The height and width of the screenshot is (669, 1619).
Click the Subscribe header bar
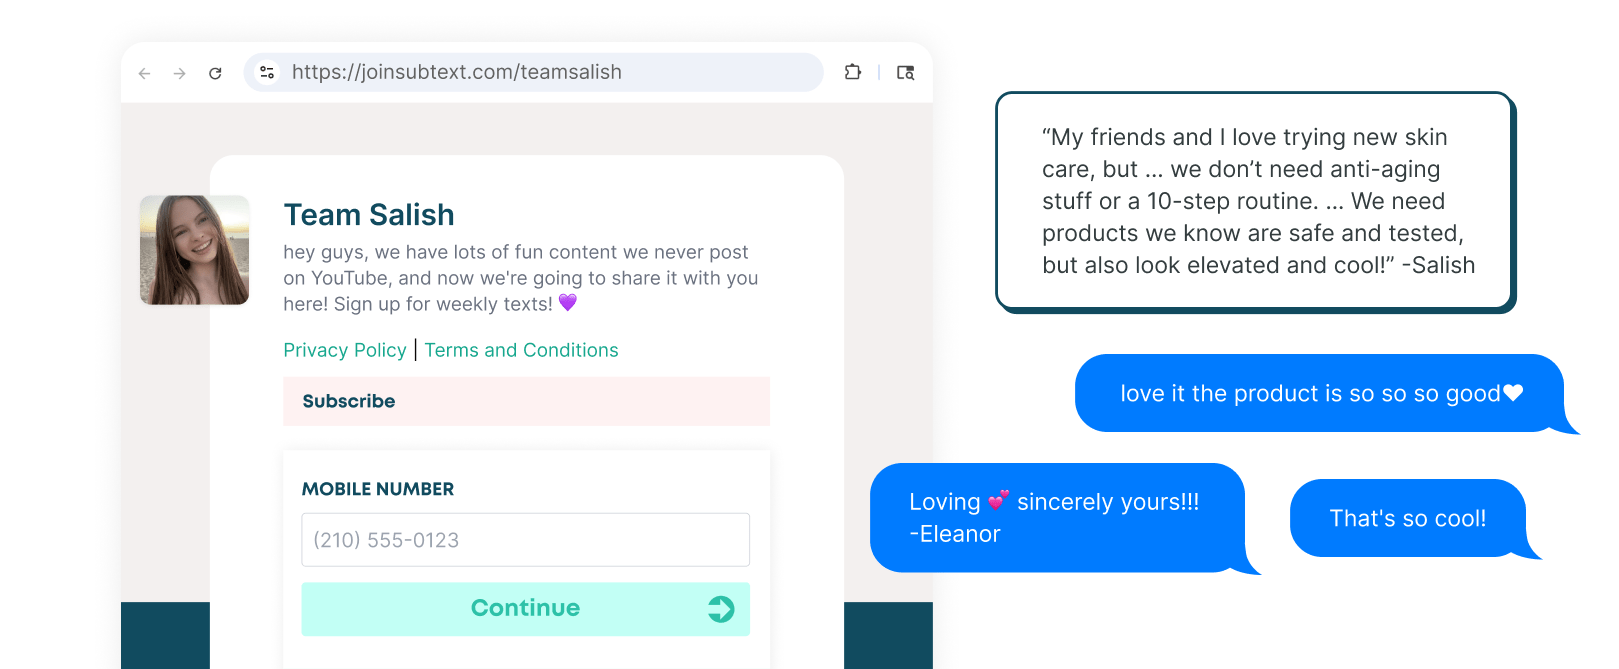(526, 401)
